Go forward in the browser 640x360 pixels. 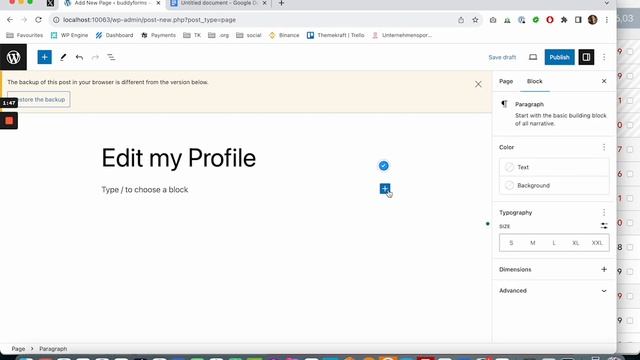[24, 20]
